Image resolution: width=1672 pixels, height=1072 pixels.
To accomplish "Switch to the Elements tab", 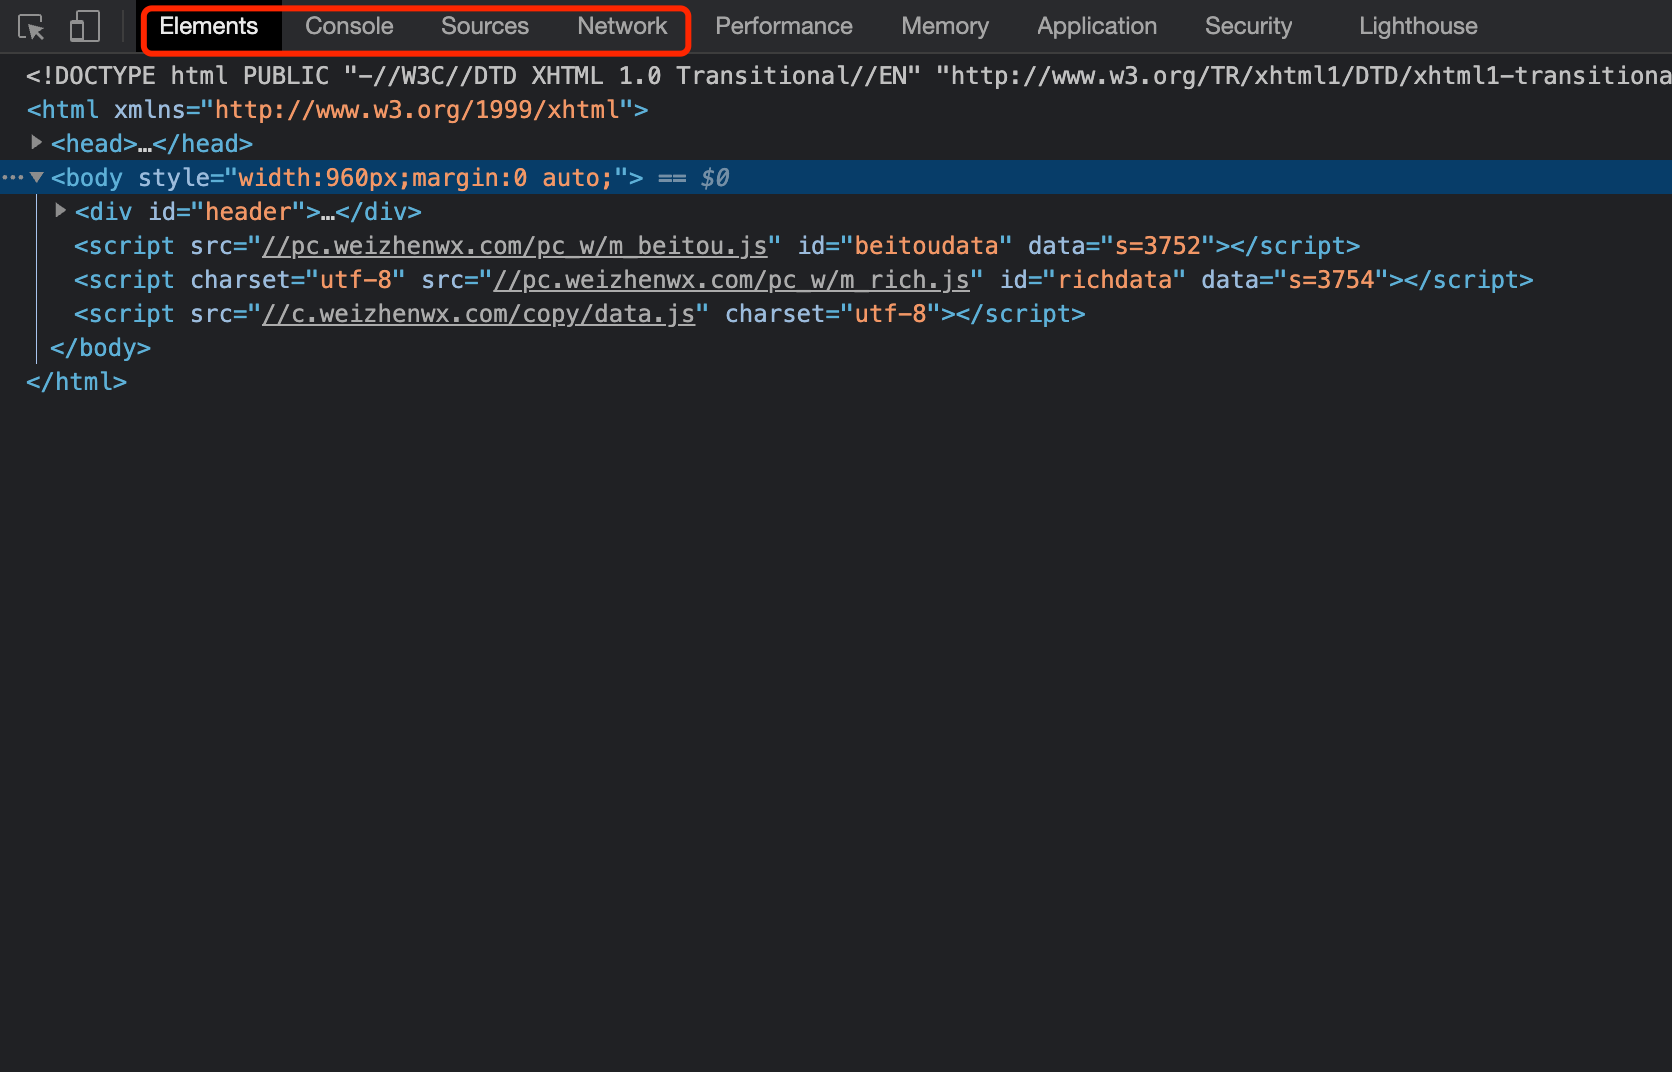I will [209, 26].
